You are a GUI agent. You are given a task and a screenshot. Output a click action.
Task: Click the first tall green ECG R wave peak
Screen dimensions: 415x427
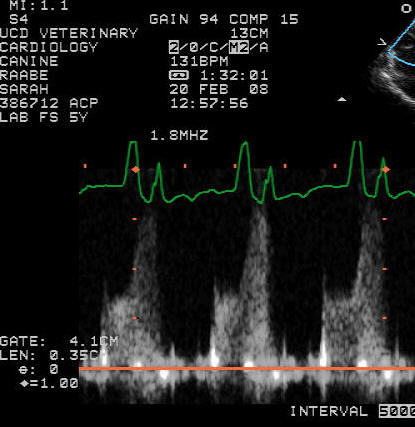(133, 143)
